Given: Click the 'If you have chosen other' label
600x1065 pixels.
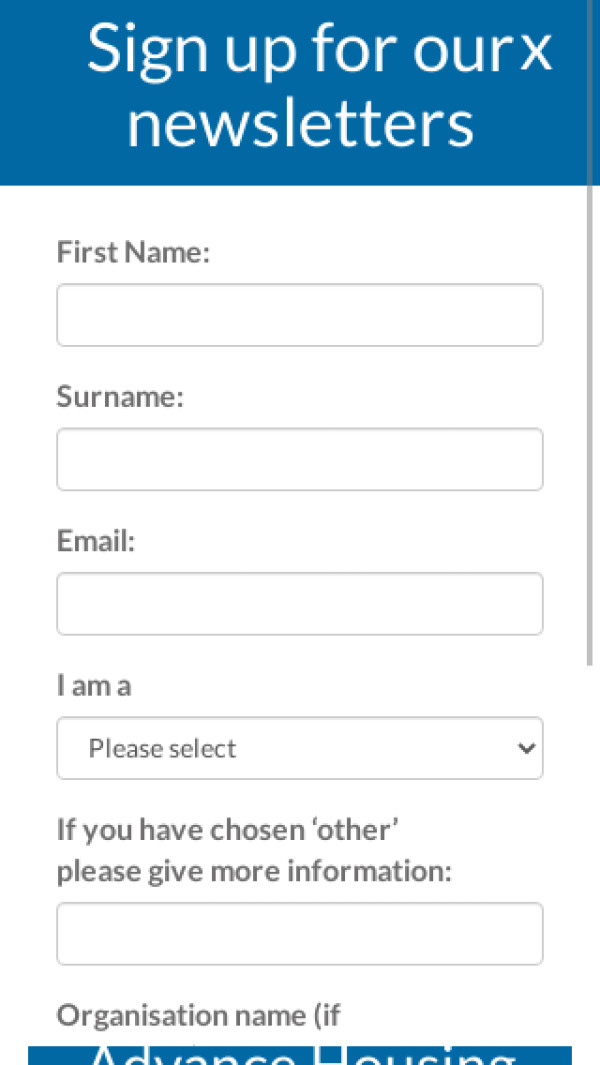Looking at the screenshot, I should [228, 830].
